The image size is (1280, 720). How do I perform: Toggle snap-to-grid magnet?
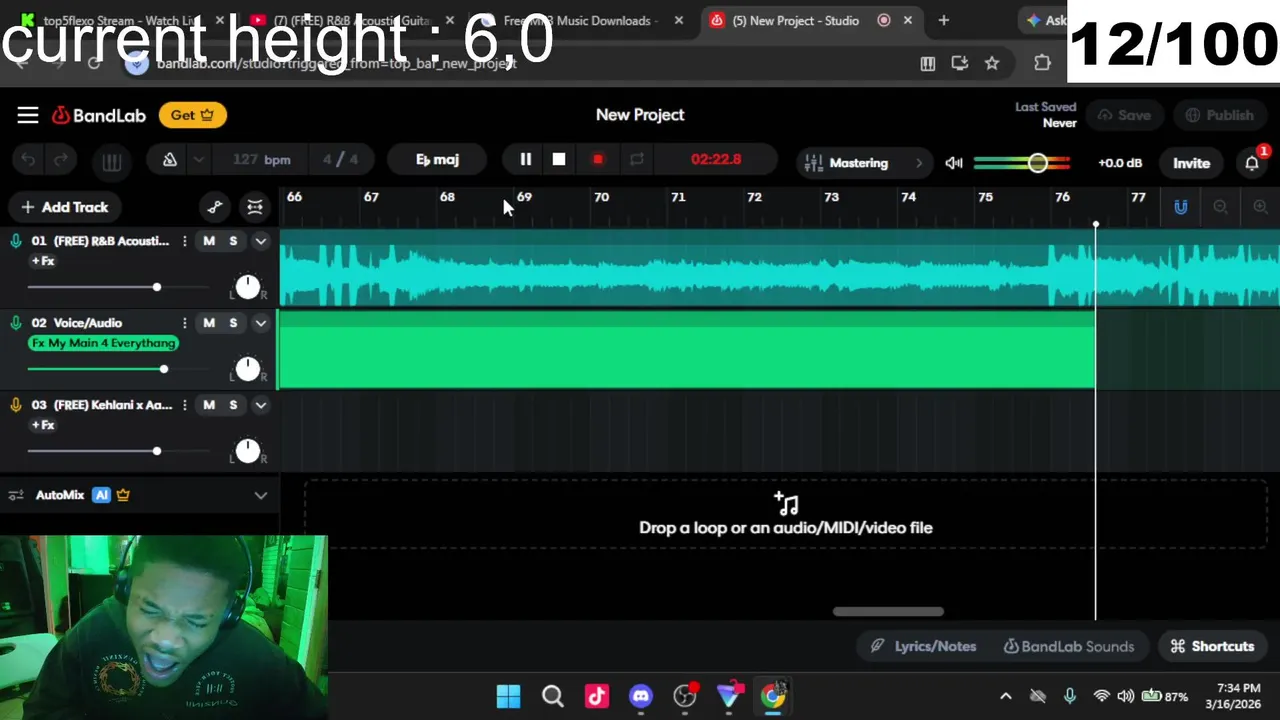1181,207
